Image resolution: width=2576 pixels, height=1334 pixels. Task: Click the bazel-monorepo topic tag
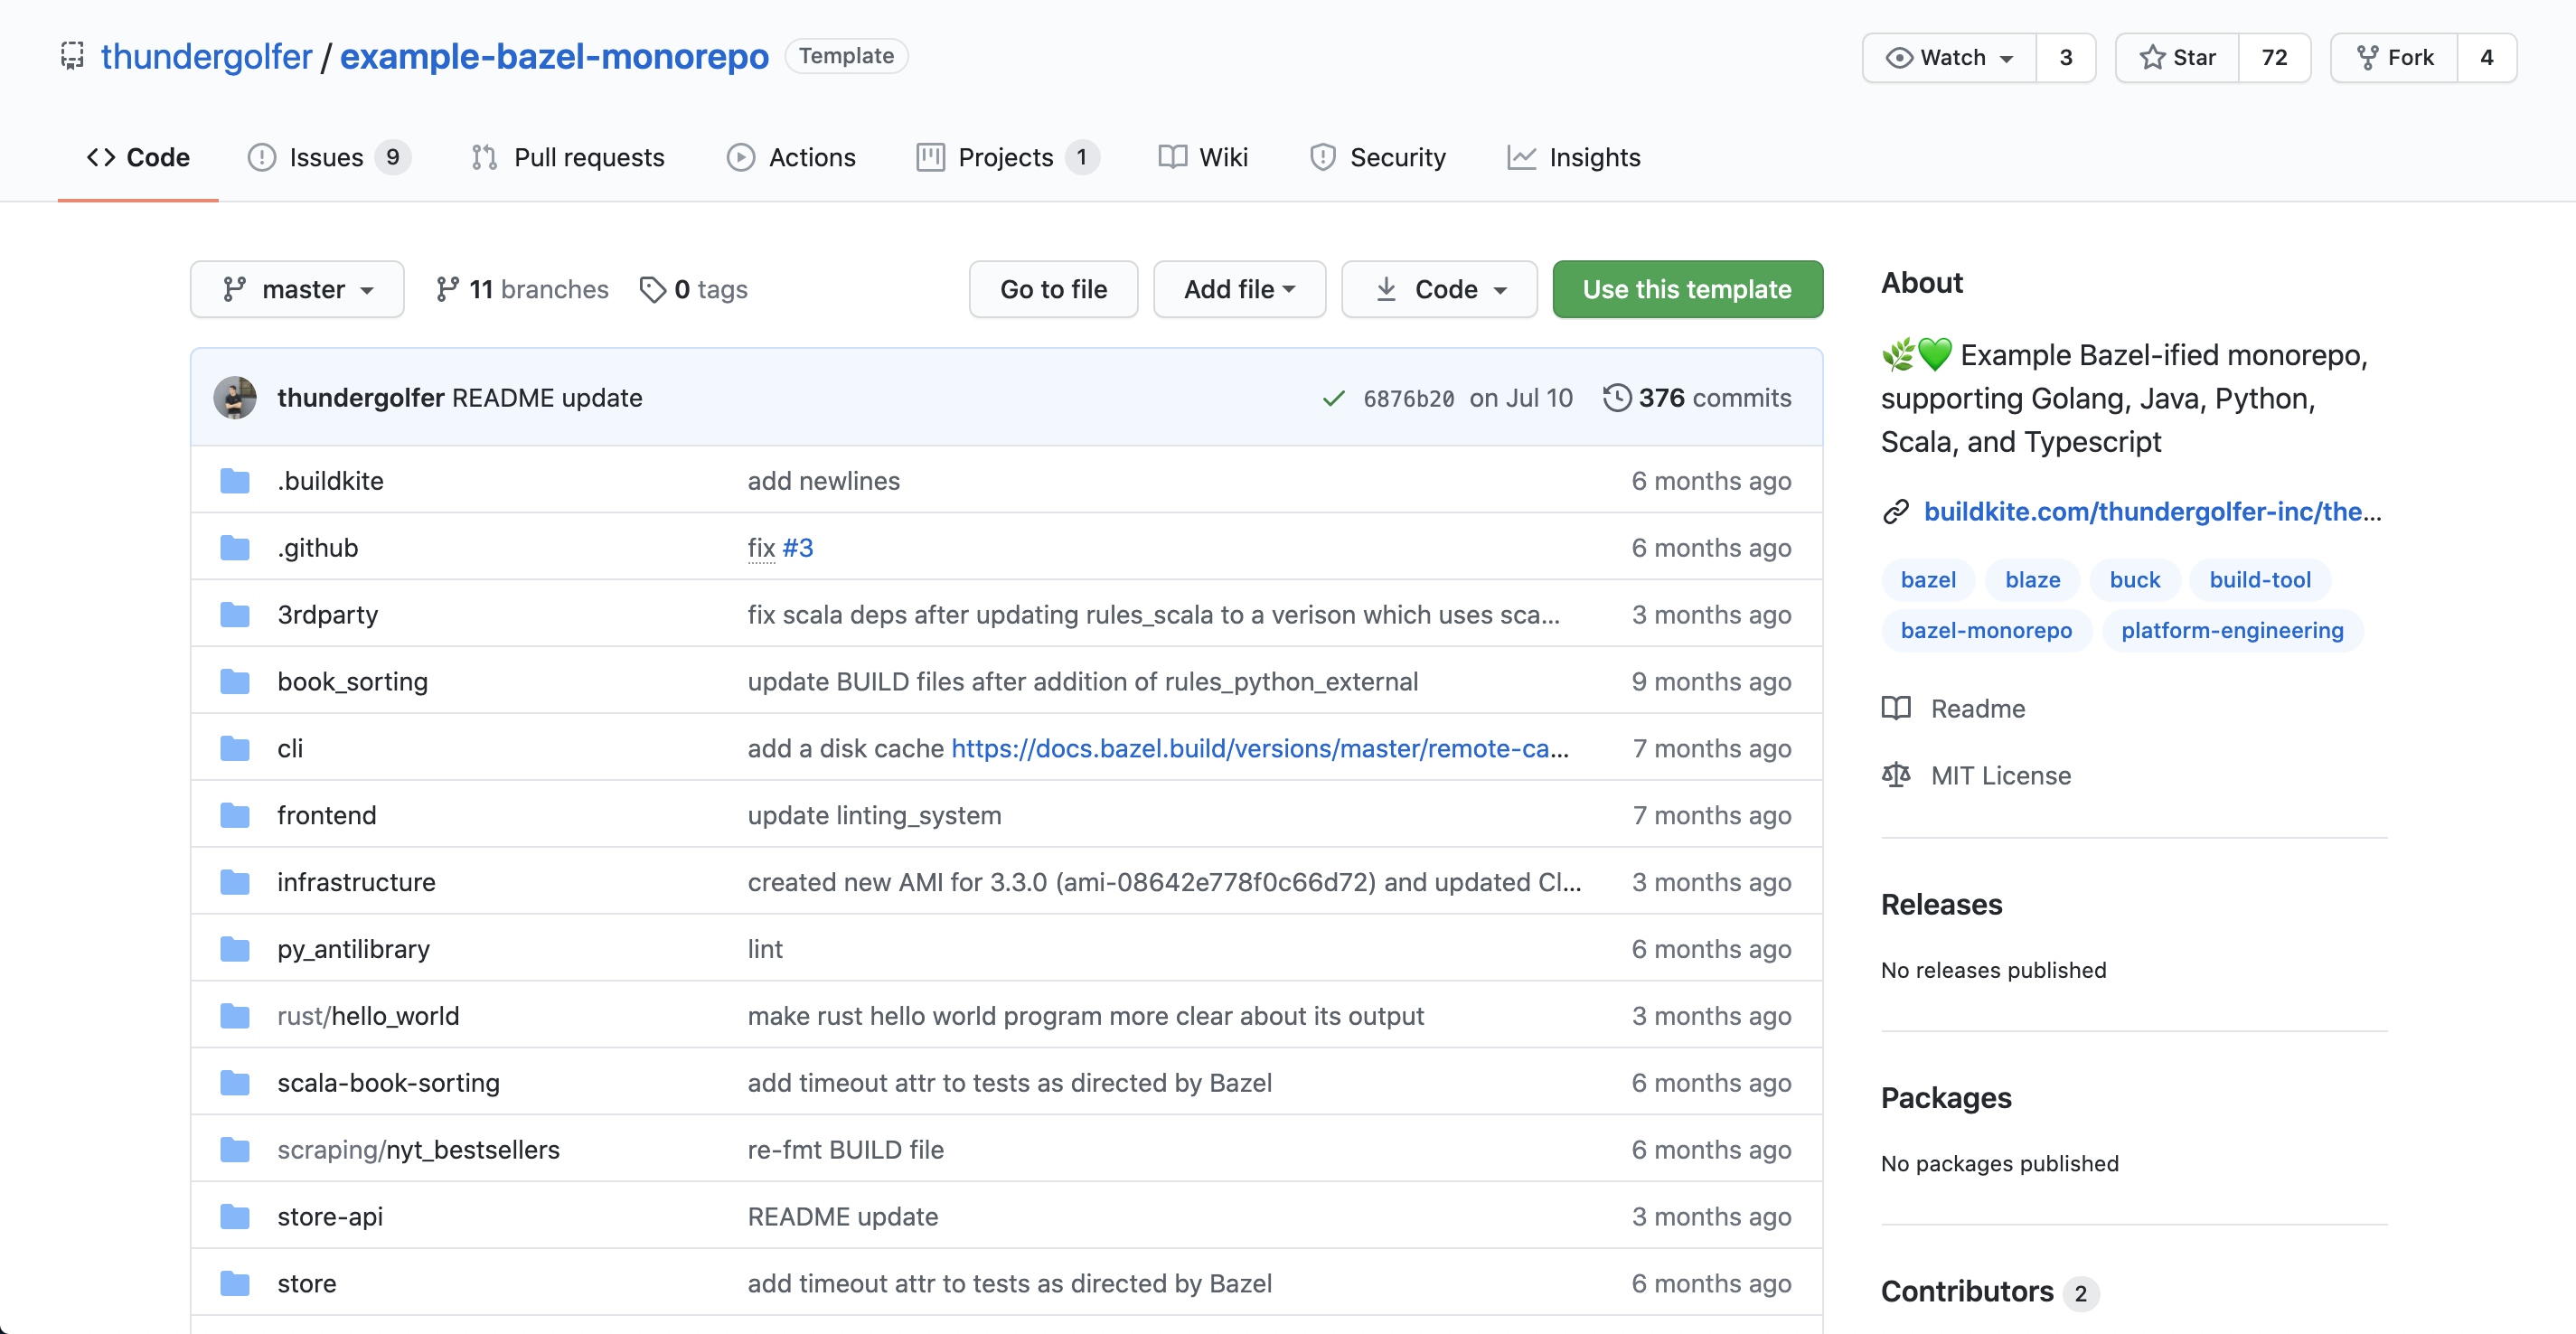1985,630
